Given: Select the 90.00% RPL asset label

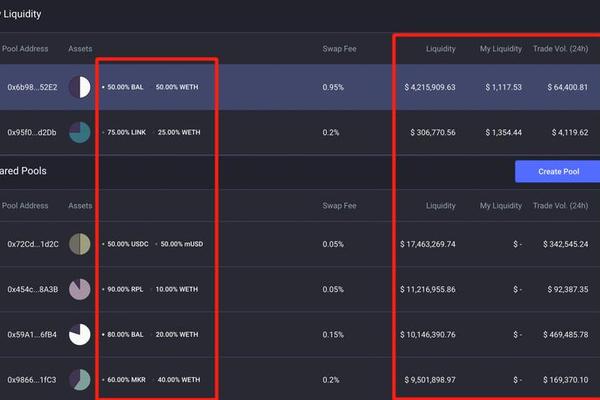Looking at the screenshot, I should pos(125,289).
